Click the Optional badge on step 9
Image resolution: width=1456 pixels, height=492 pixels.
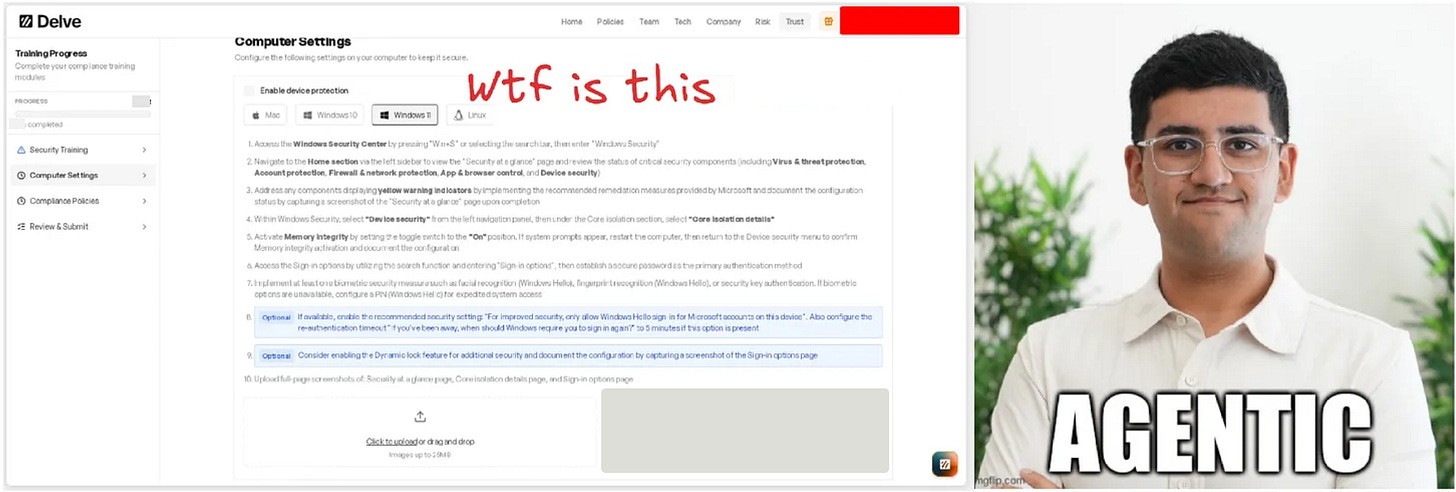[276, 356]
